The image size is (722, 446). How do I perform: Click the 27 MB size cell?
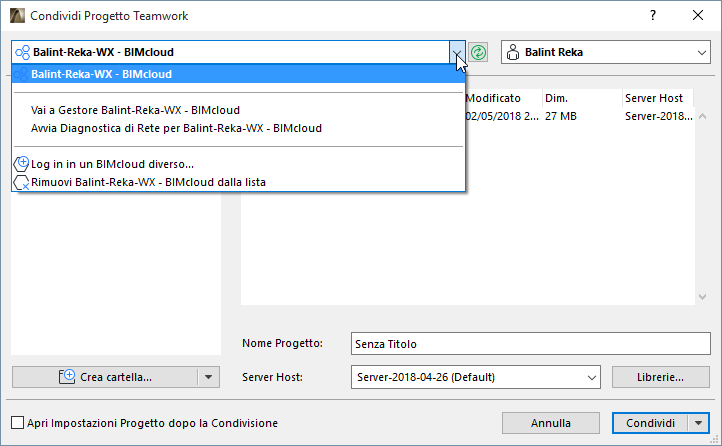tap(561, 116)
